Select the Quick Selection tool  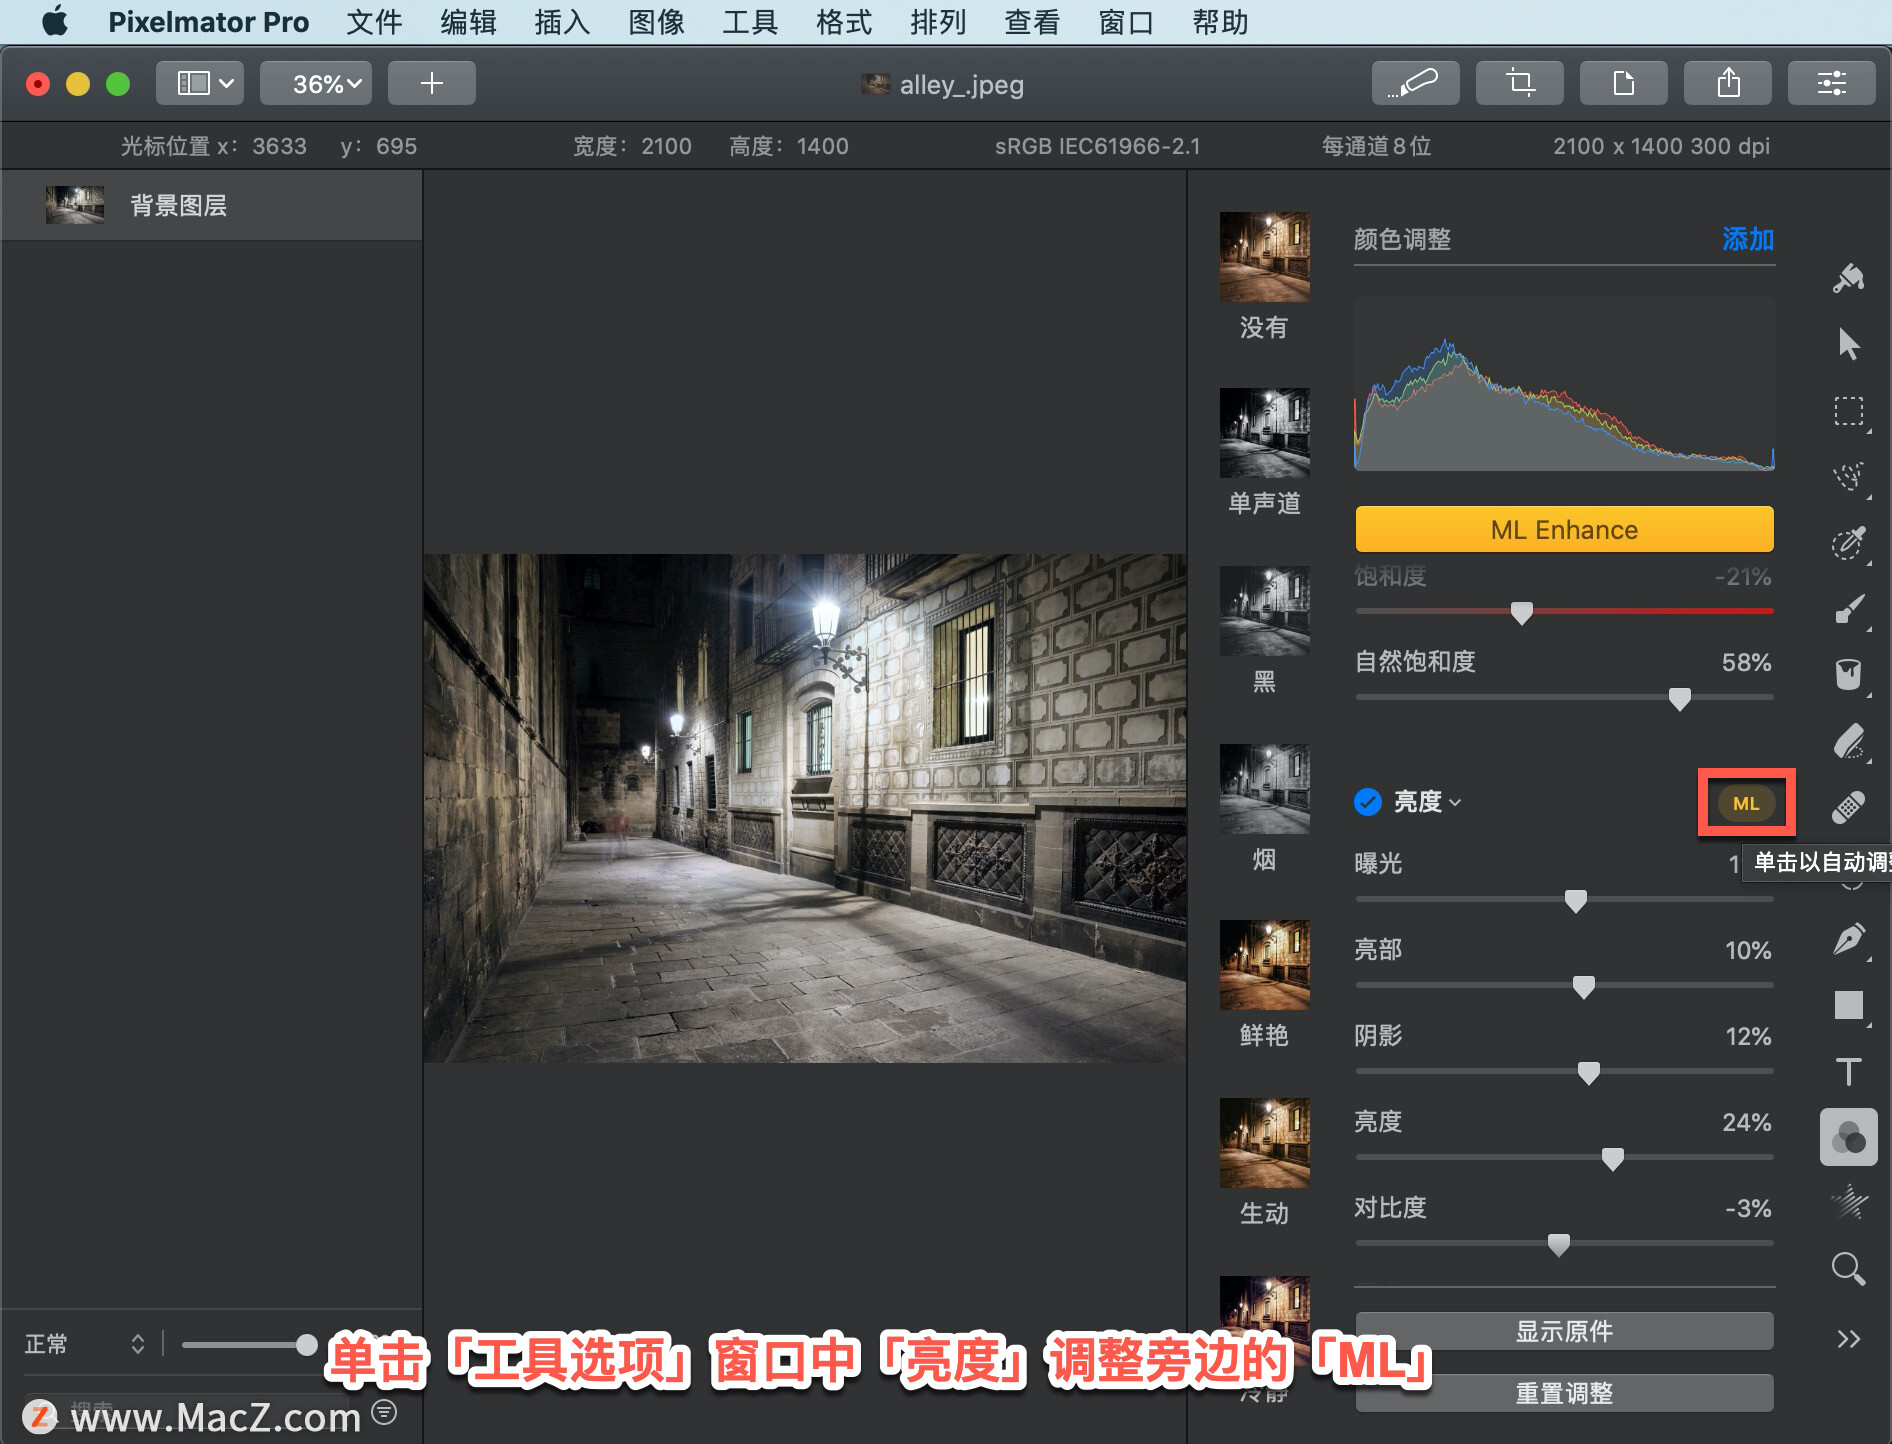point(1848,477)
